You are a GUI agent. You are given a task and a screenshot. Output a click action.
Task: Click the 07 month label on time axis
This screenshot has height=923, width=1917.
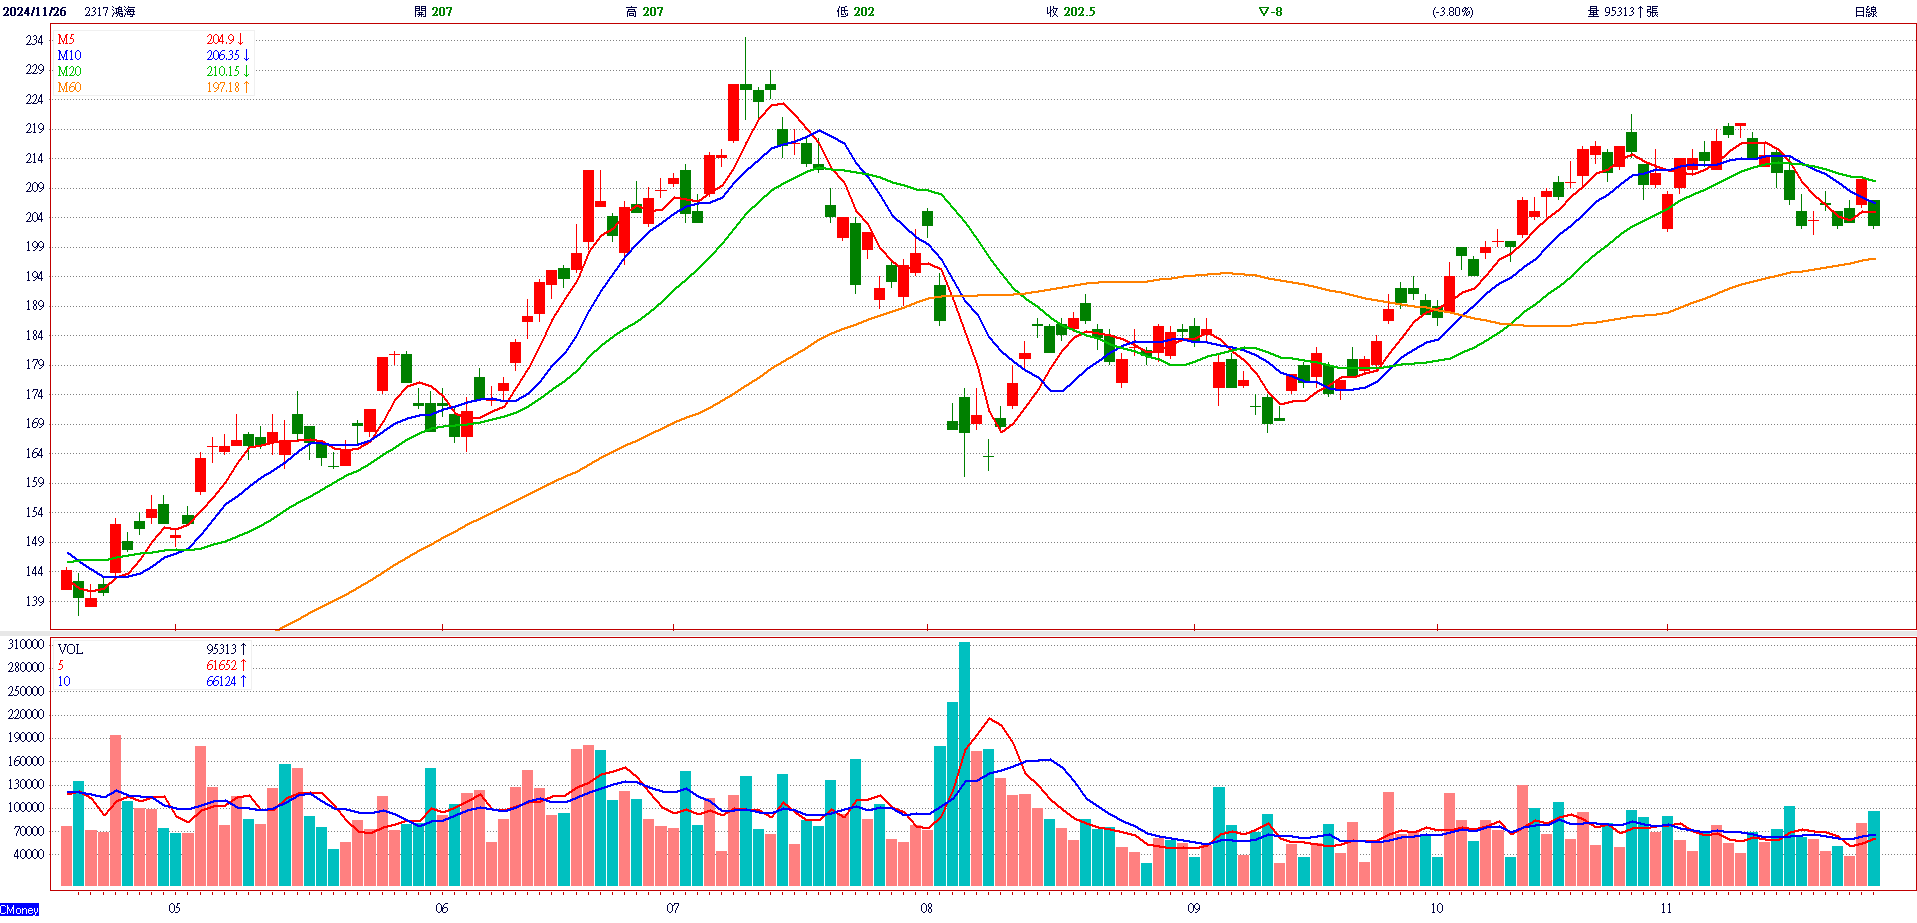point(673,909)
